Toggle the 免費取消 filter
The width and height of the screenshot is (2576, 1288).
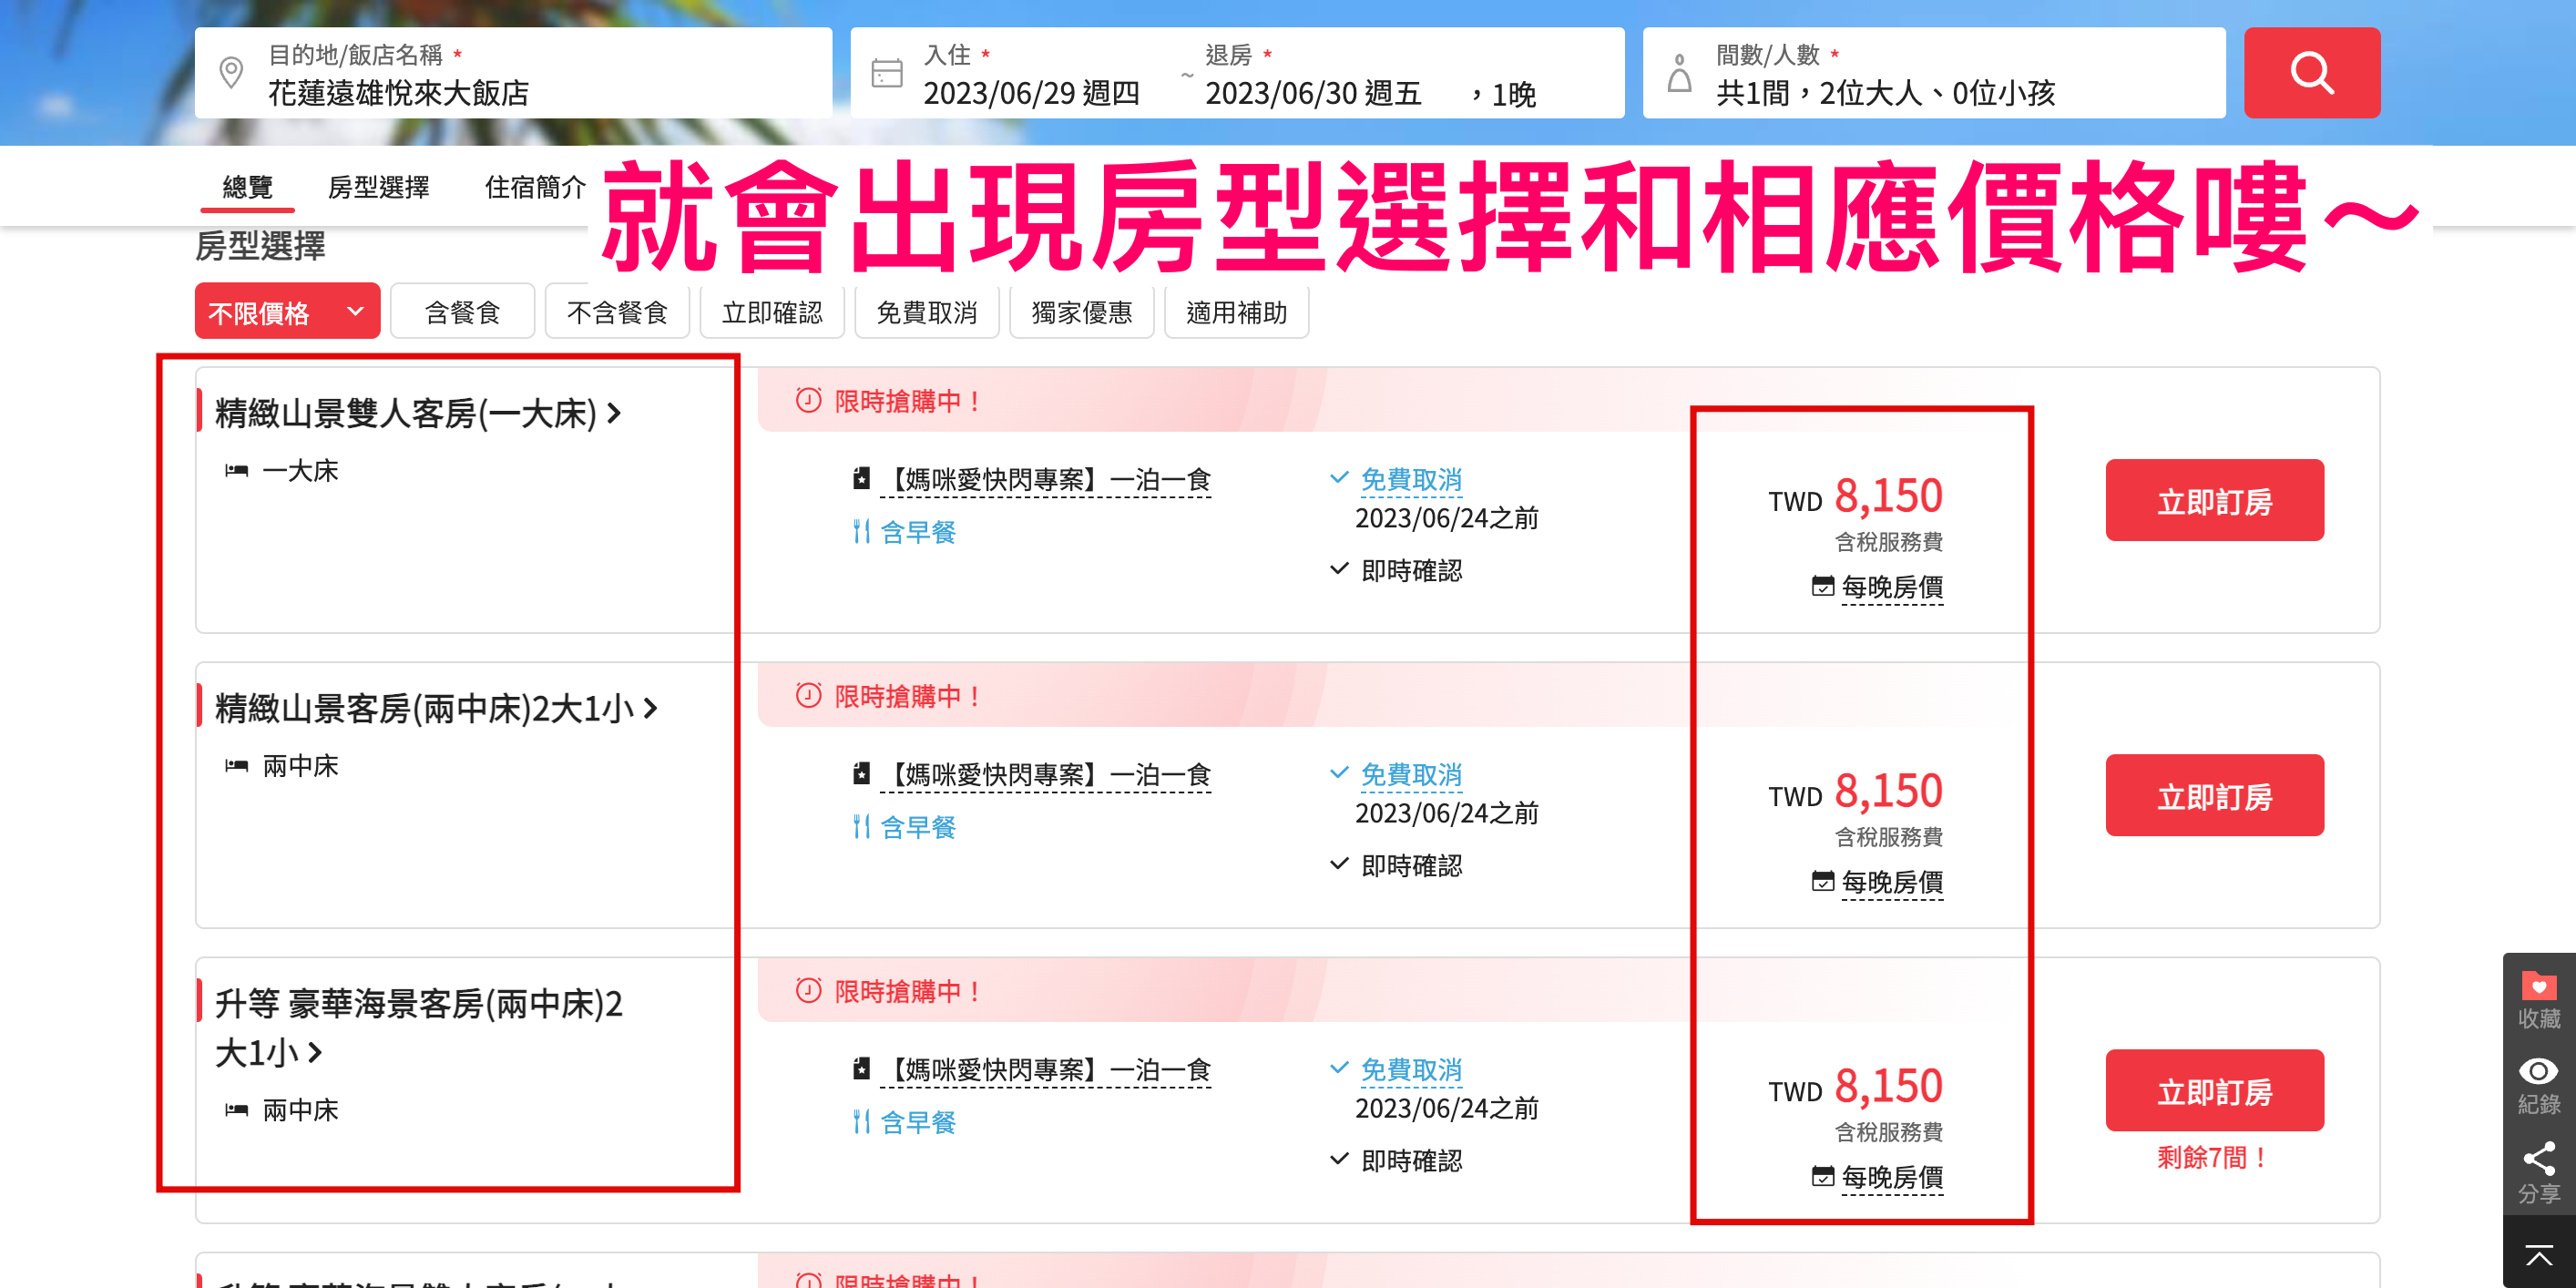[926, 313]
